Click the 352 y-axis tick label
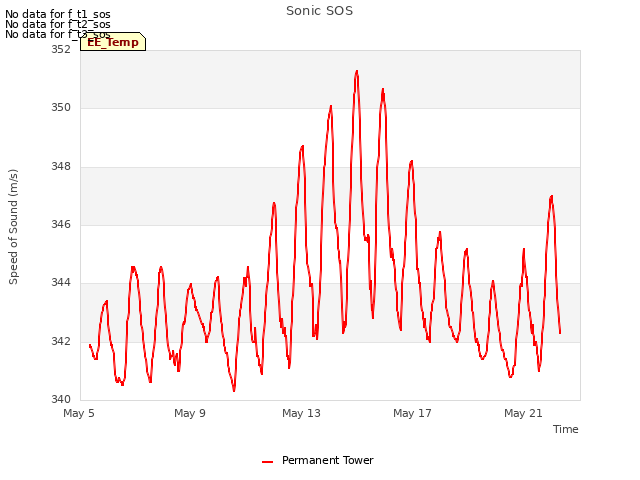Image resolution: width=640 pixels, height=480 pixels. coord(61,49)
